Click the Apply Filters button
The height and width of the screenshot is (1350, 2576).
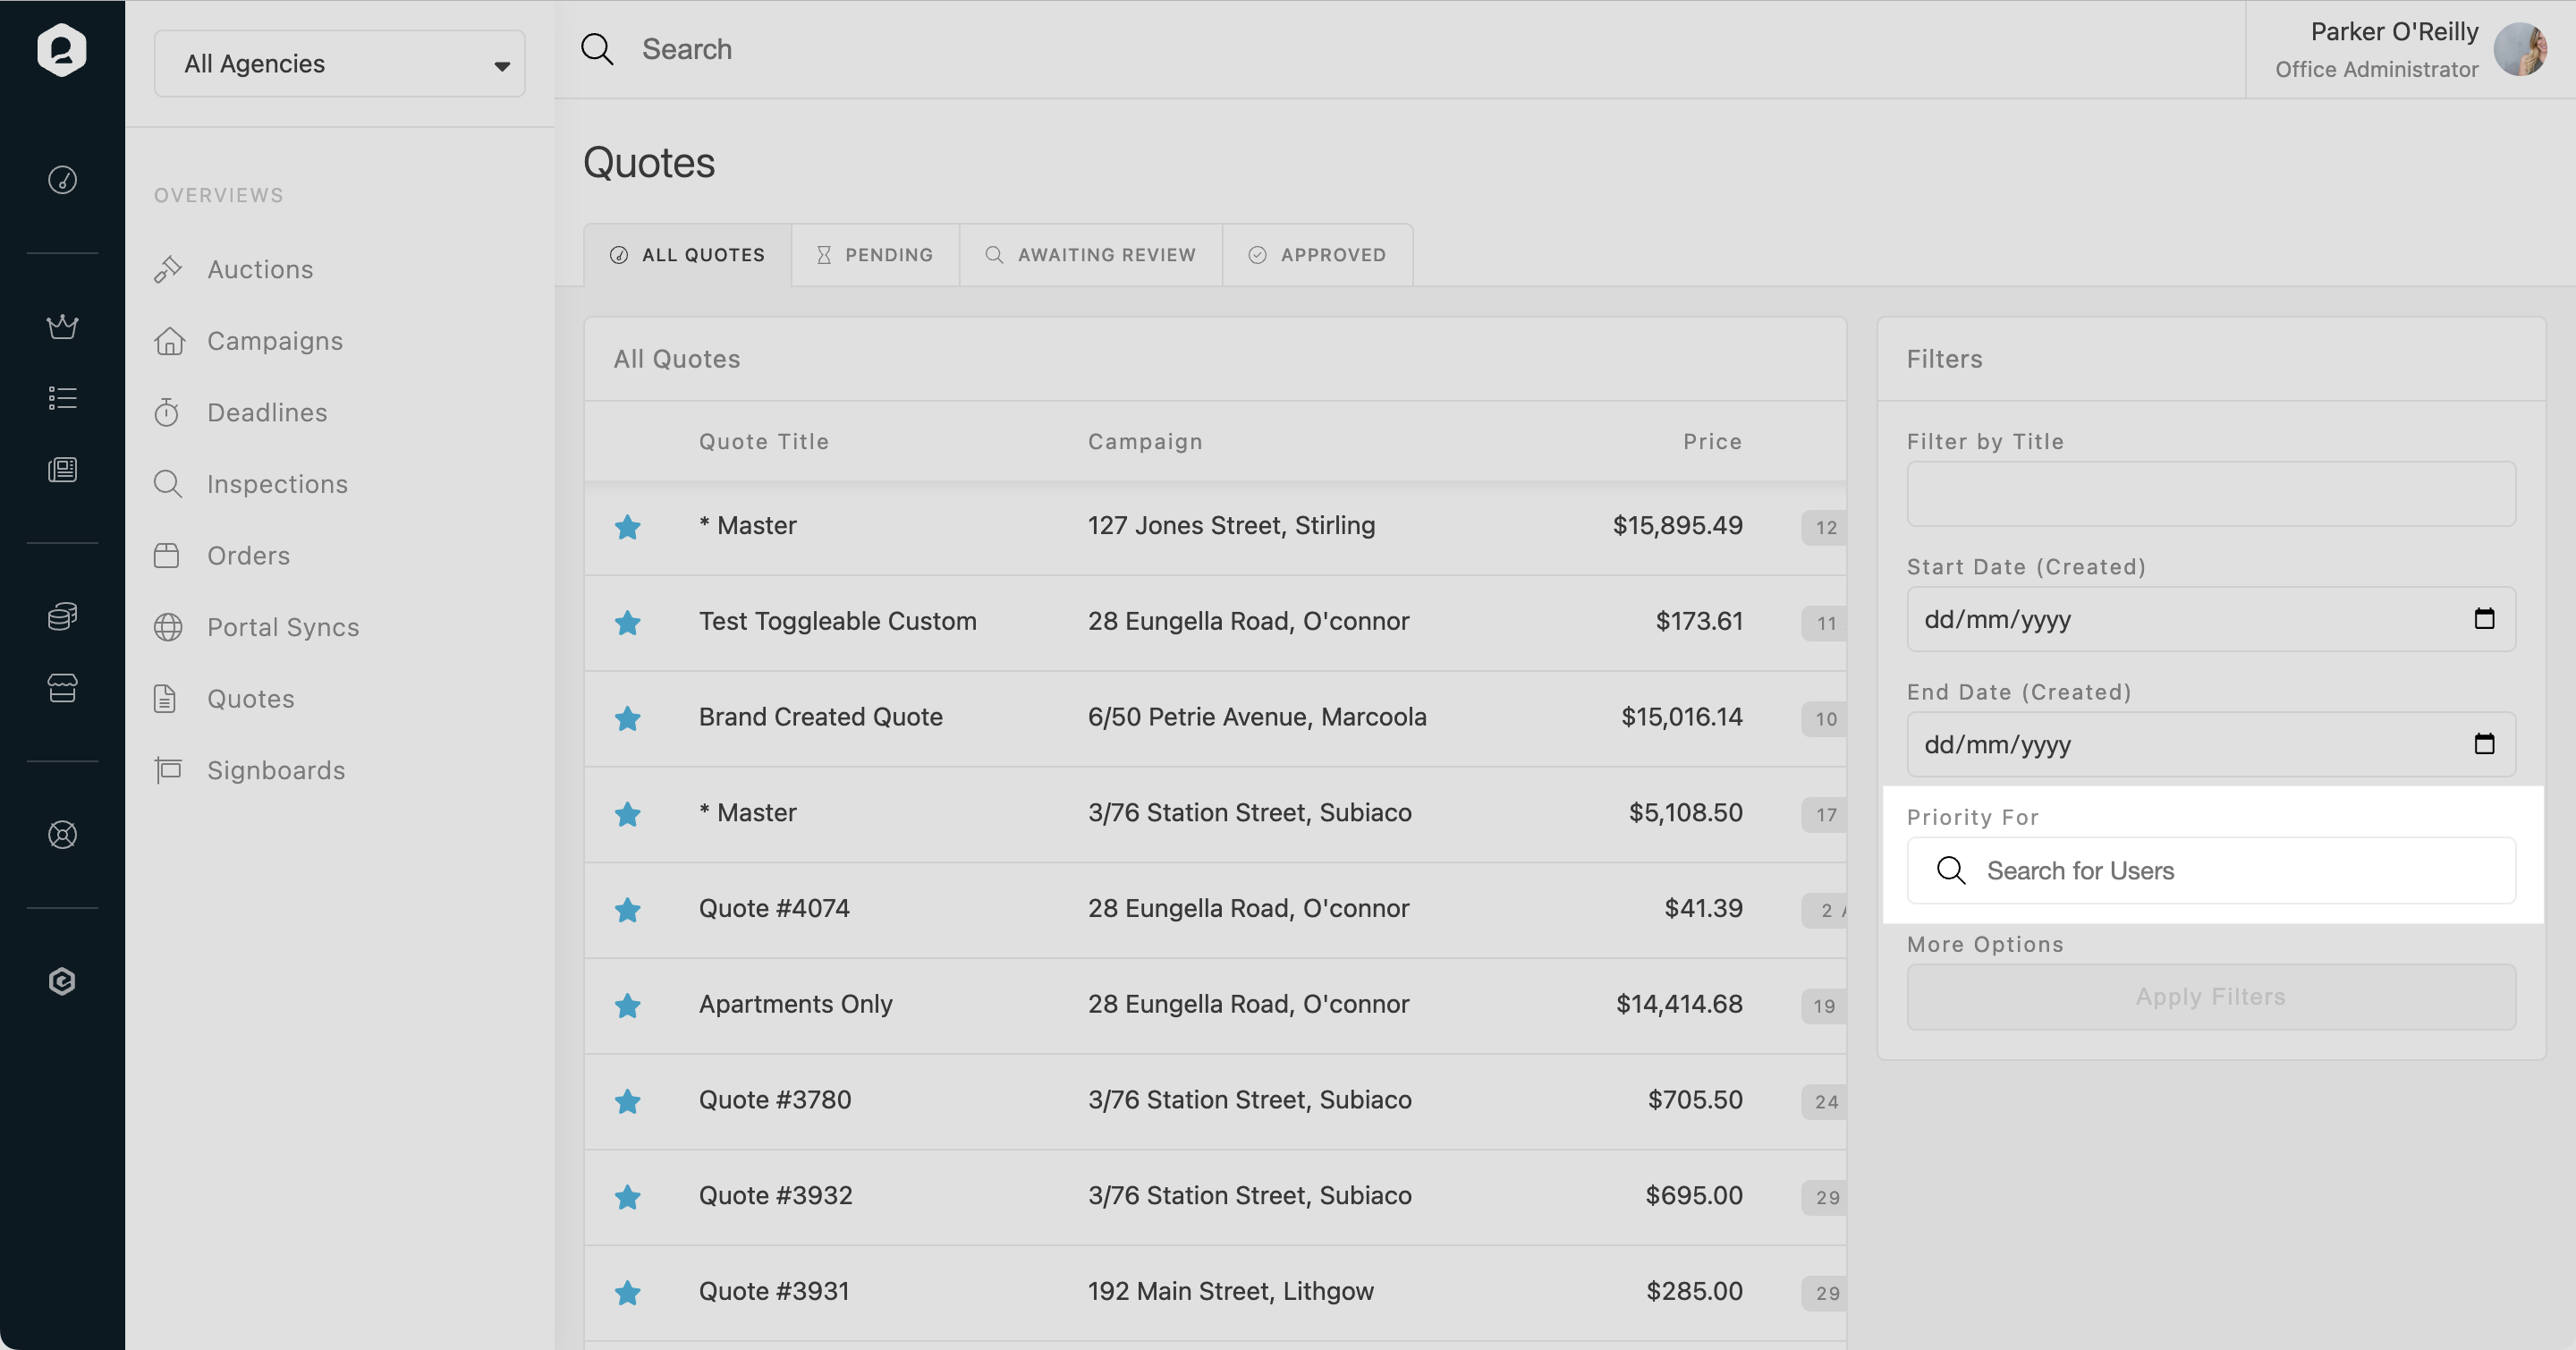click(x=2210, y=997)
